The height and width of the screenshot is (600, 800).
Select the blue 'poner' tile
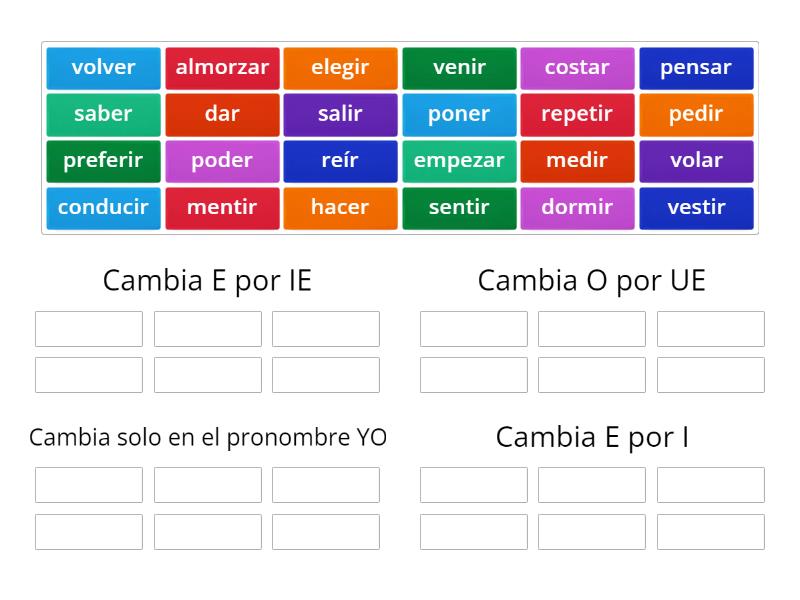point(459,114)
